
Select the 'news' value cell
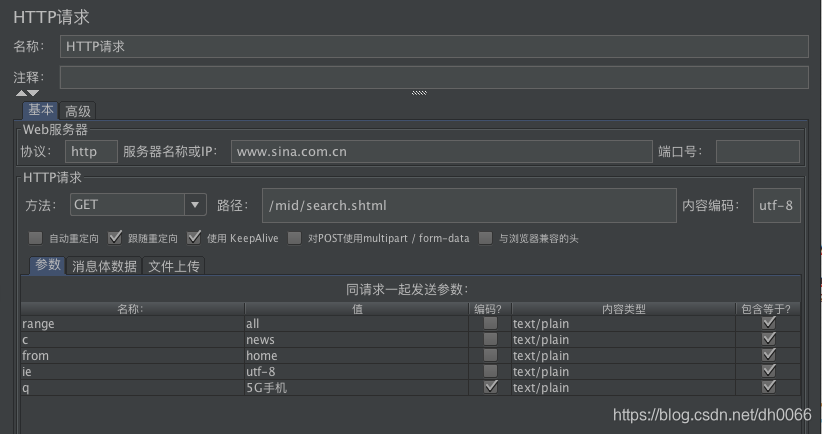(x=356, y=340)
